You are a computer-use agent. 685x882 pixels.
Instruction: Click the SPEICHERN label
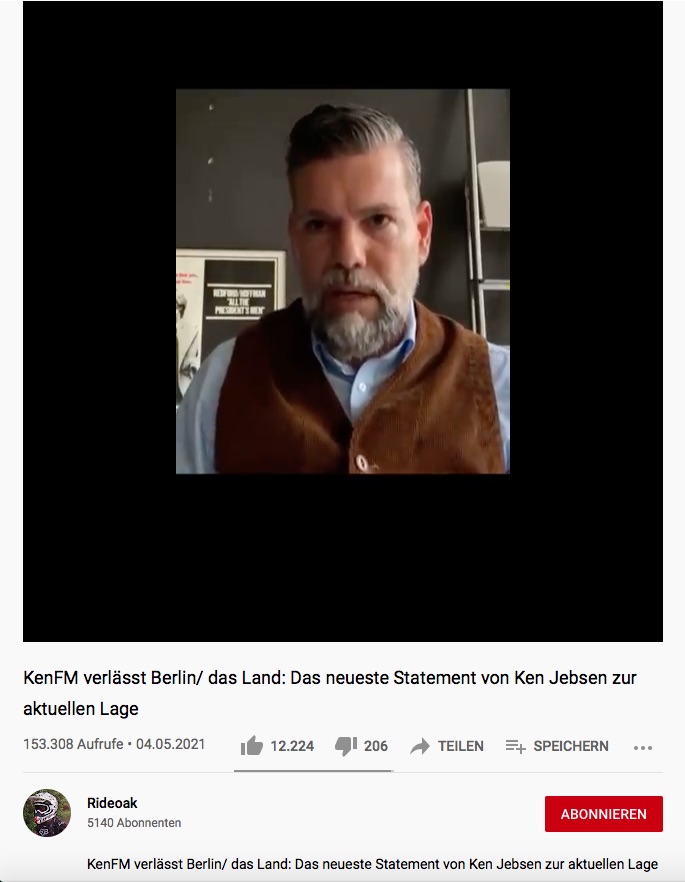[x=571, y=746]
